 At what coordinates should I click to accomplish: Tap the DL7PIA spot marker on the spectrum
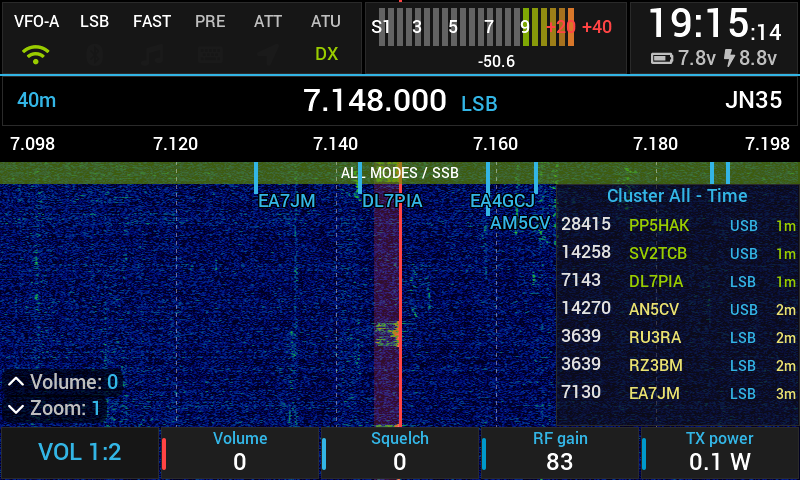tap(392, 201)
